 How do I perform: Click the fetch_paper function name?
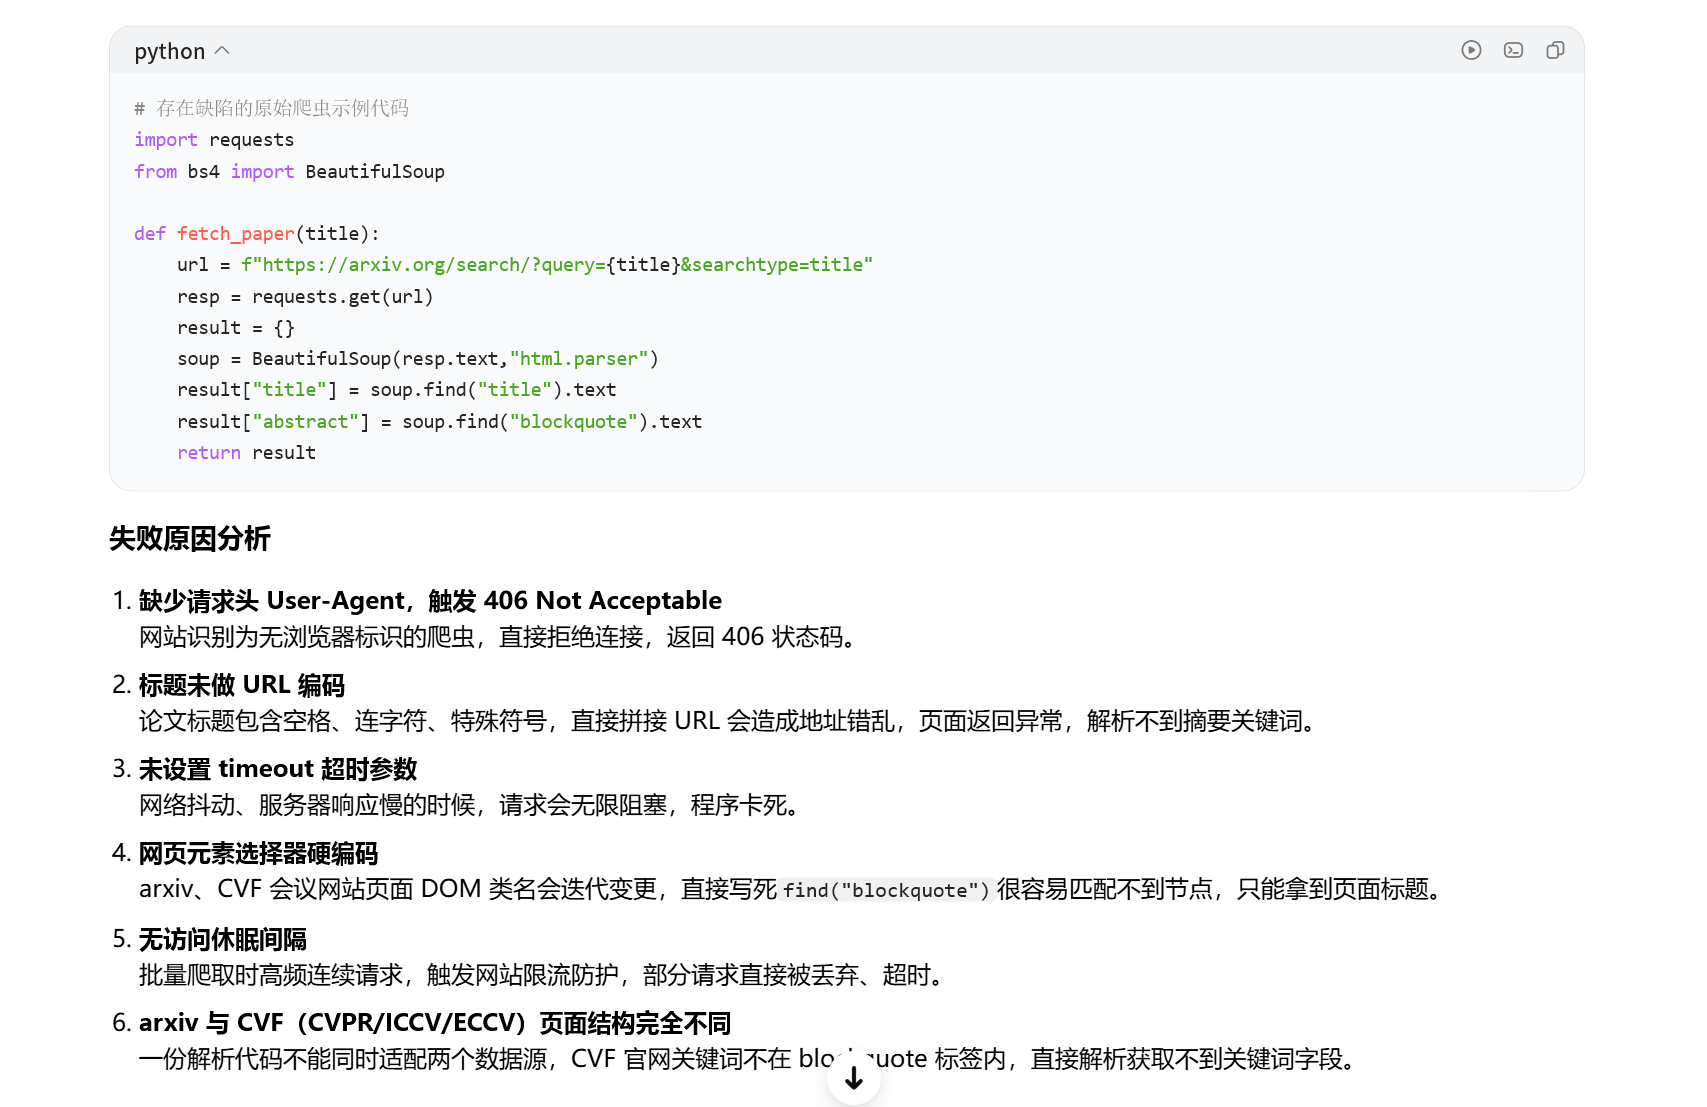click(x=236, y=234)
